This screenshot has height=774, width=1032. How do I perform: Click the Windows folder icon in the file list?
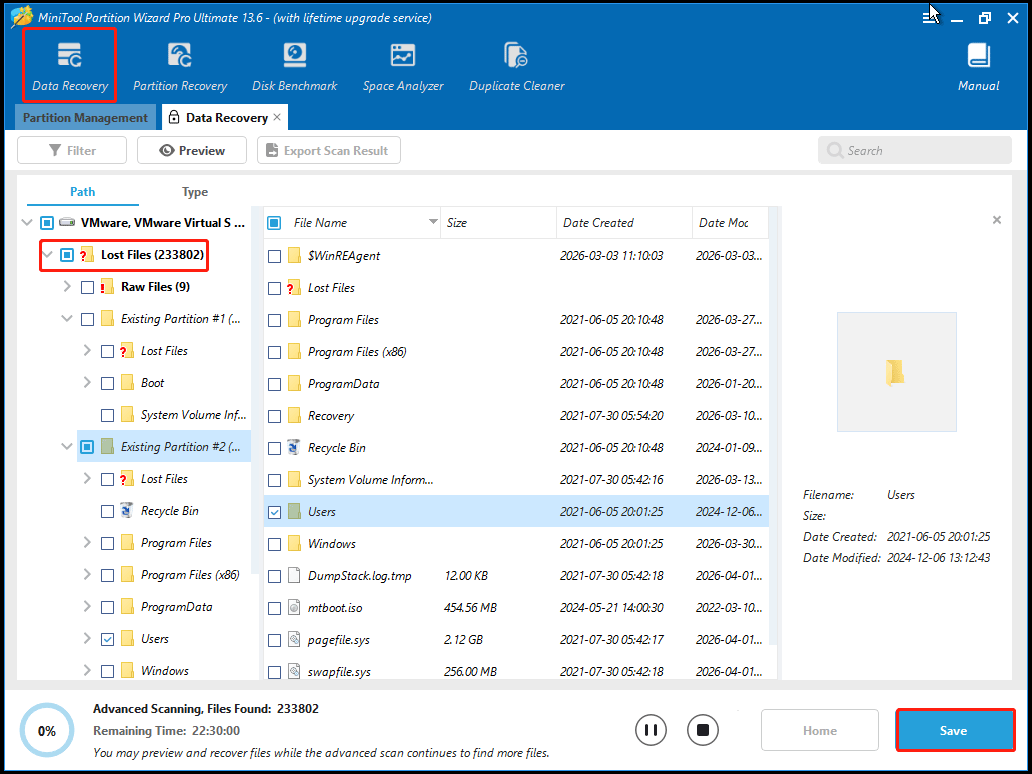pos(294,544)
